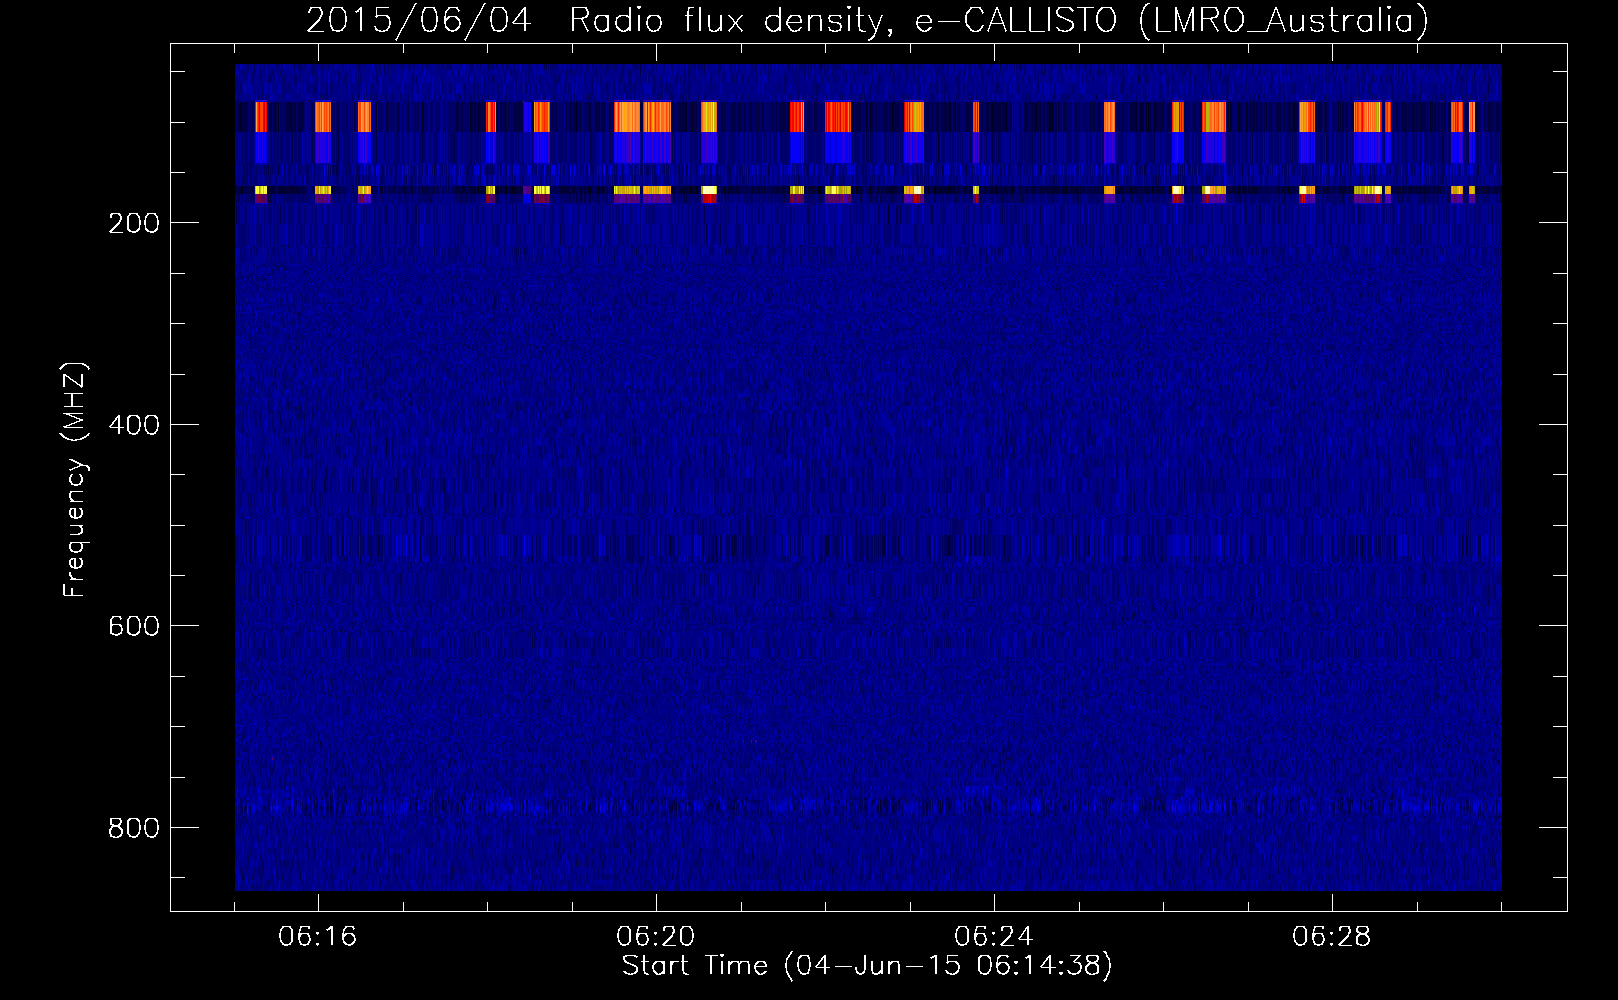Screen dimensions: 1618x1000
Task: Select the 'Frequency (MHZ)' axis label
Action: coord(75,480)
